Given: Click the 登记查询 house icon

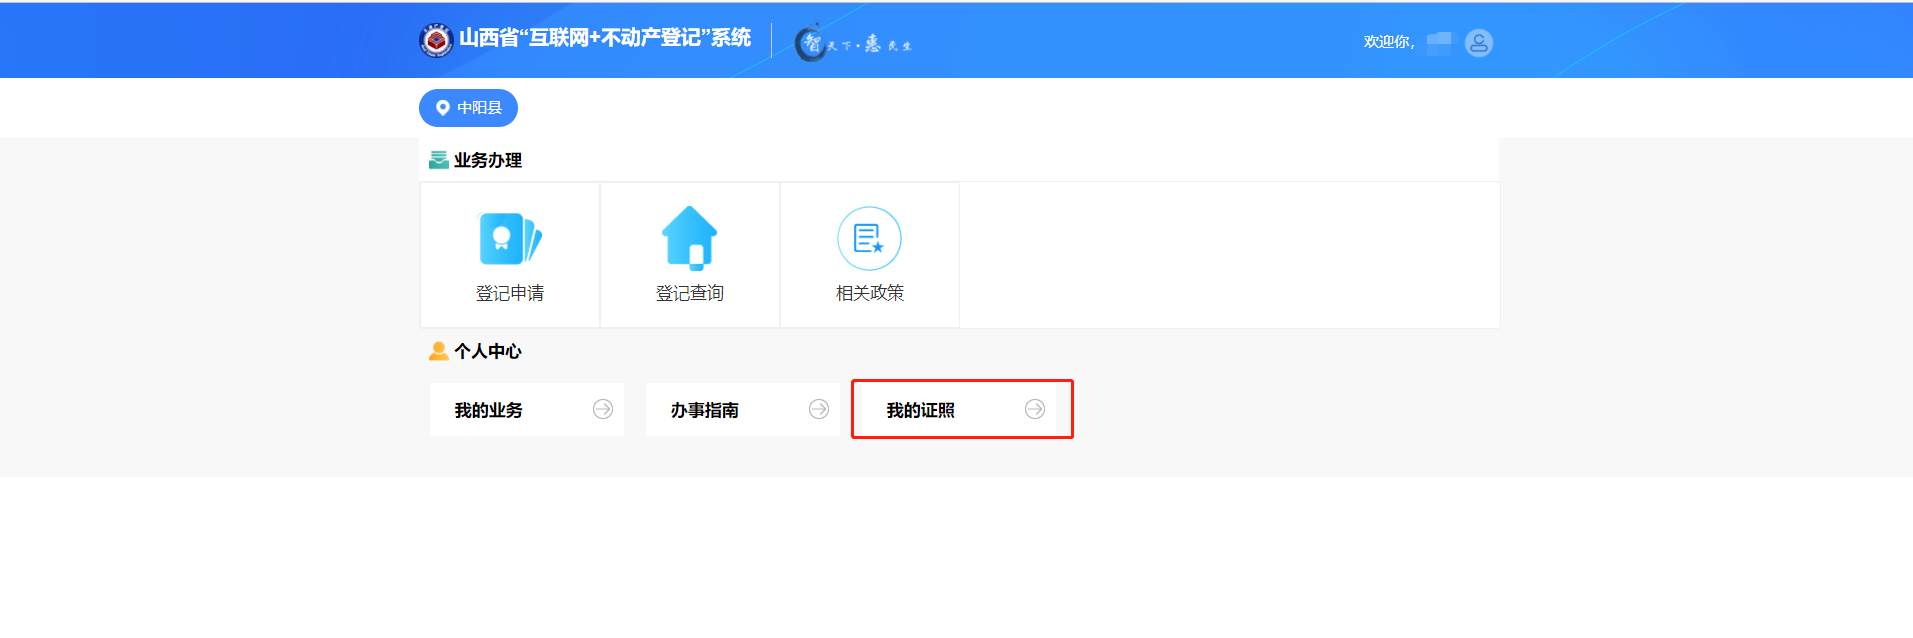Looking at the screenshot, I should (689, 238).
